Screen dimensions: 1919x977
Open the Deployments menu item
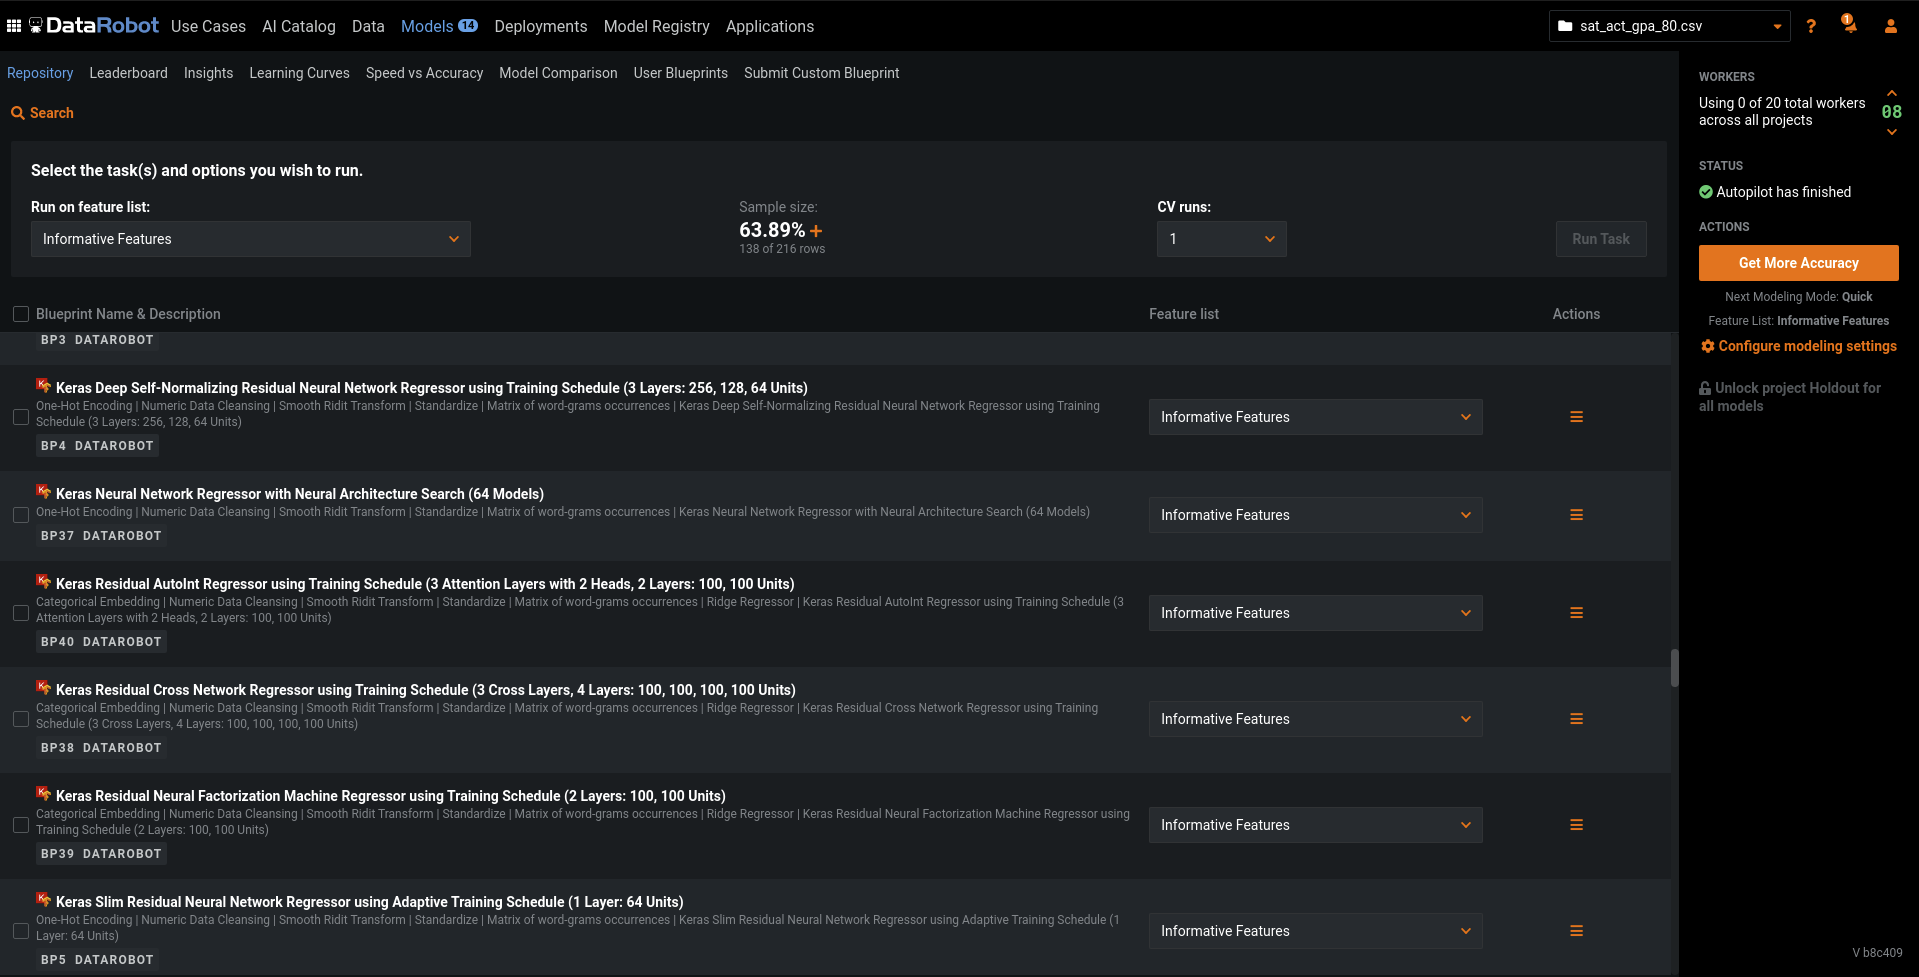(540, 26)
